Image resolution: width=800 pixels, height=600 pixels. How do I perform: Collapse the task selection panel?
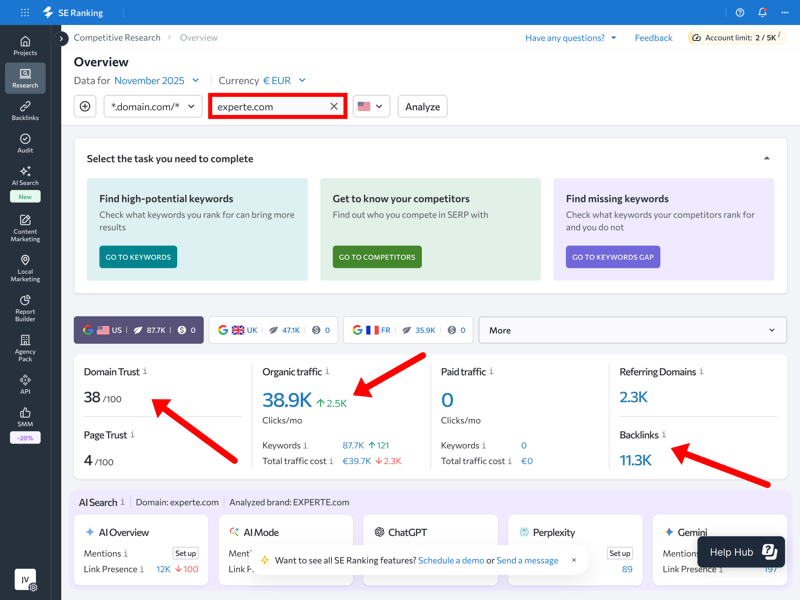coord(767,158)
